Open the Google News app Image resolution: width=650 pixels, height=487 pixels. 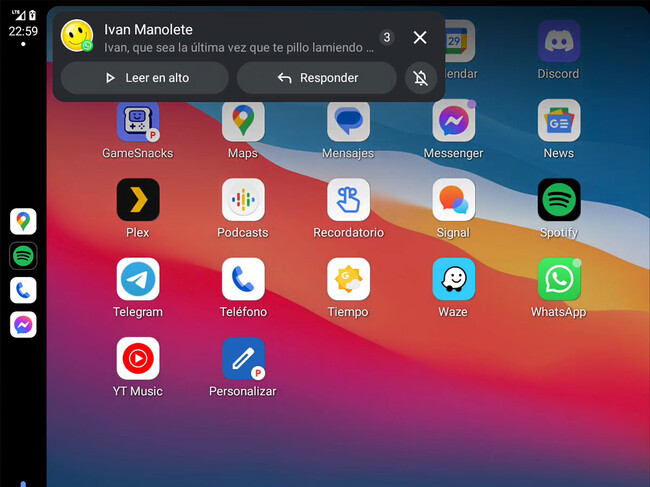[x=559, y=120]
